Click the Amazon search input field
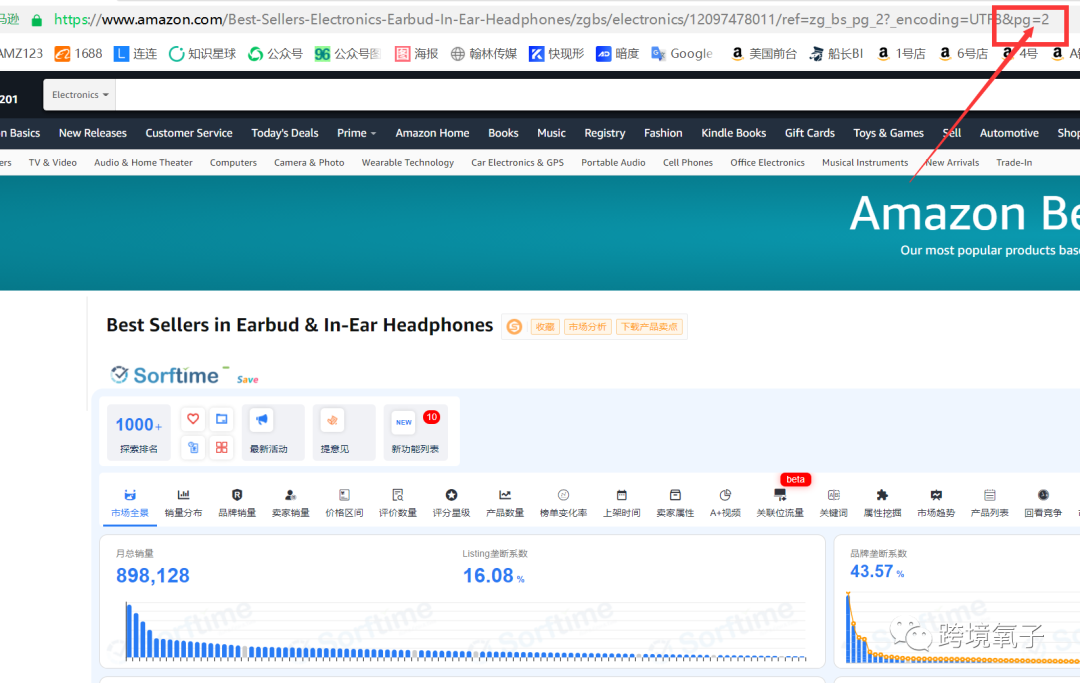Screen dimensions: 1080x683 click(597, 94)
